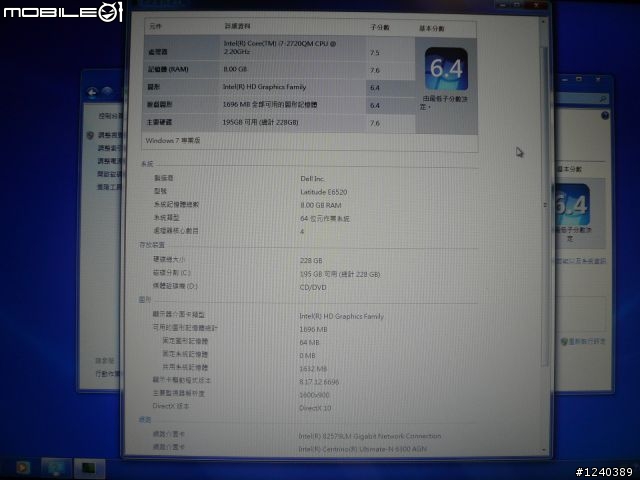The image size is (640, 480).
Task: Click the search magnifier in the background window
Action: pos(602,99)
